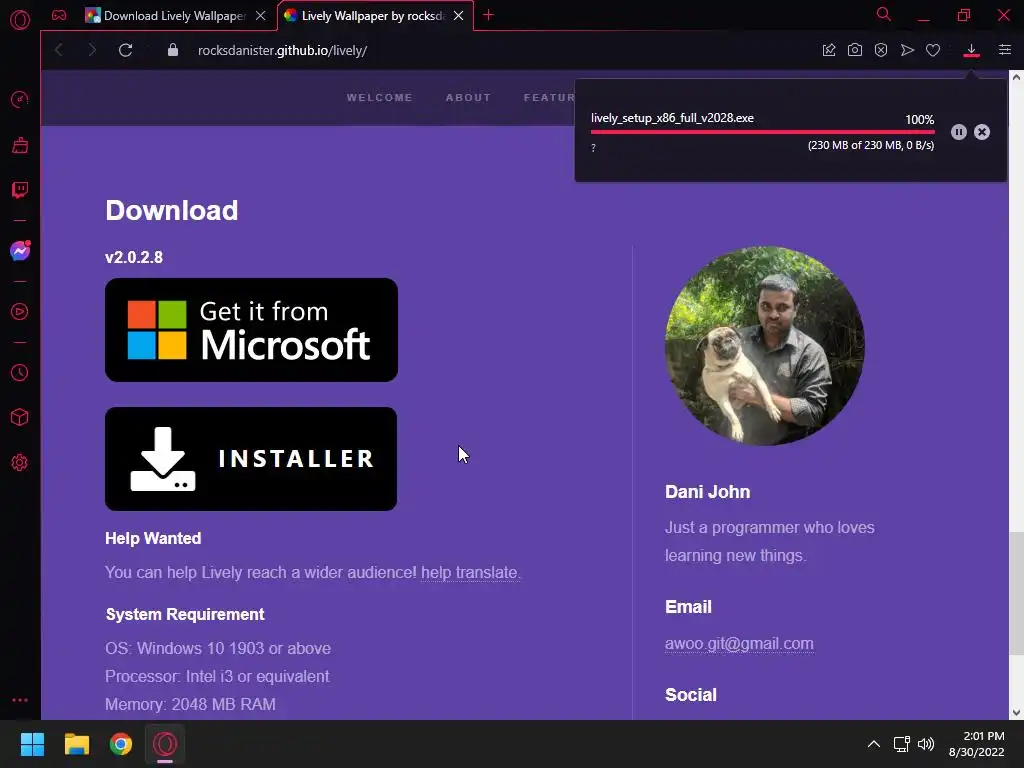Open volume control in tray
The width and height of the screenshot is (1024, 768).
[925, 744]
